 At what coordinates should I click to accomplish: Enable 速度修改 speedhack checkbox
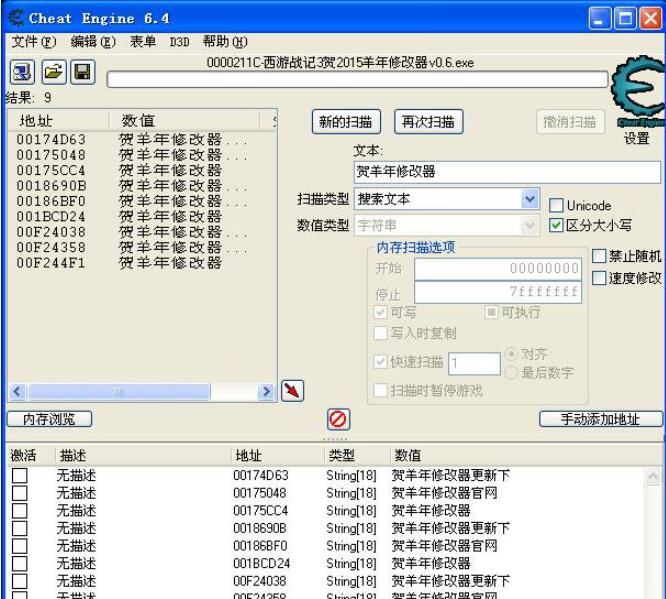point(599,278)
